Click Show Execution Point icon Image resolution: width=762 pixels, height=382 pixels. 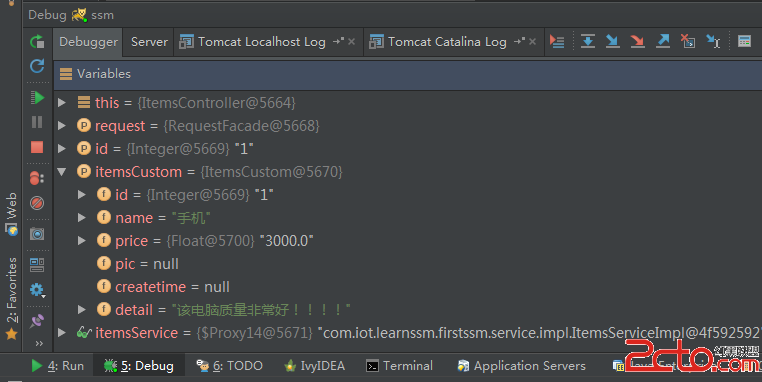557,42
